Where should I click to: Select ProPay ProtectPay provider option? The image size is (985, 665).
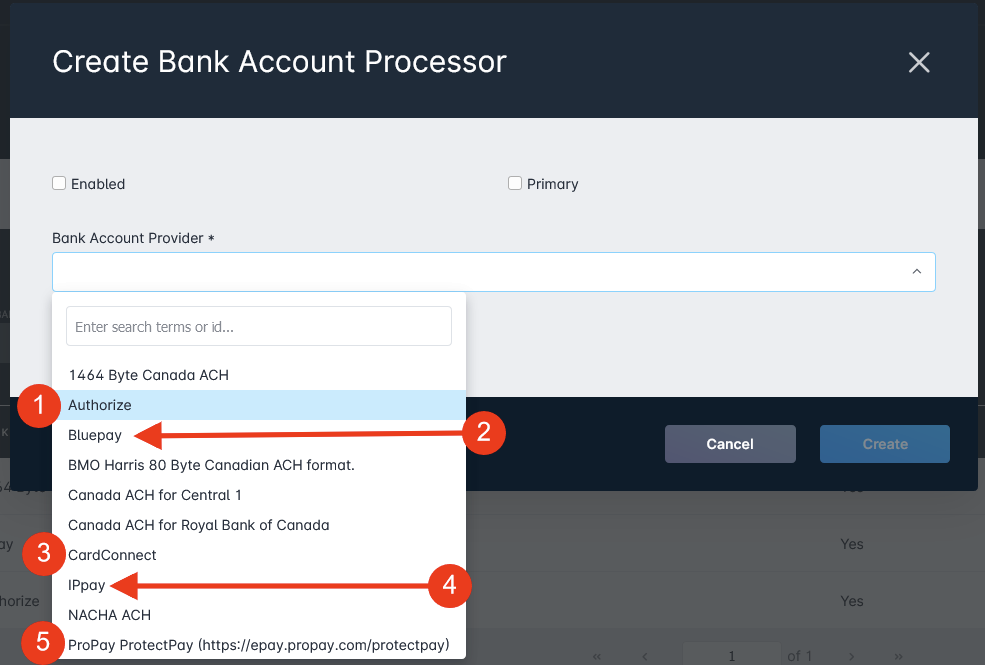tap(259, 645)
